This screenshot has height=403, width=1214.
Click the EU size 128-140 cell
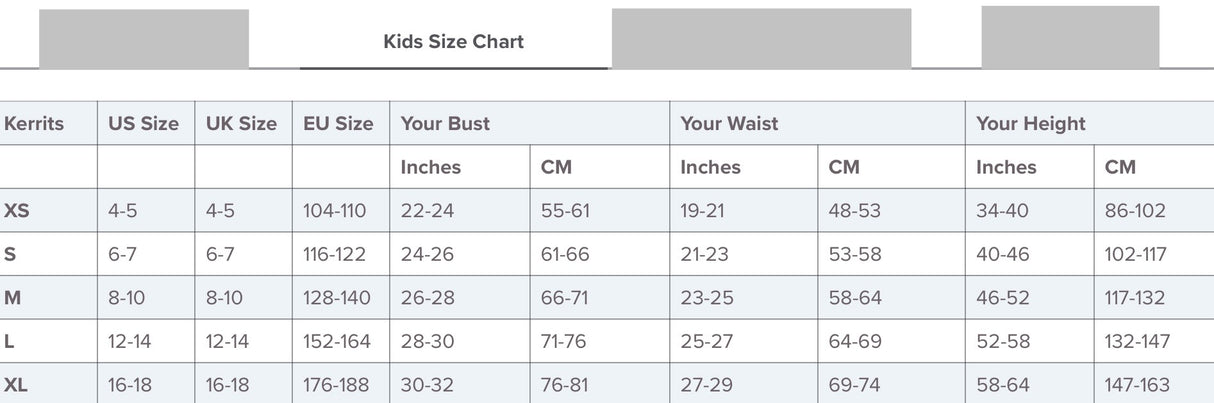(336, 298)
